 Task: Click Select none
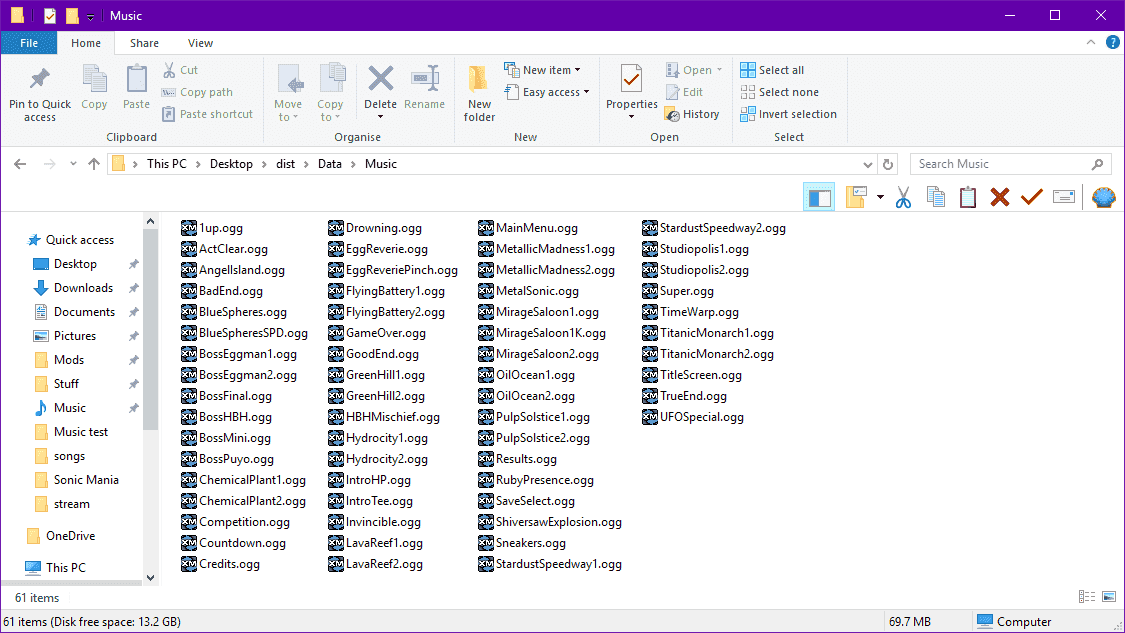point(779,92)
